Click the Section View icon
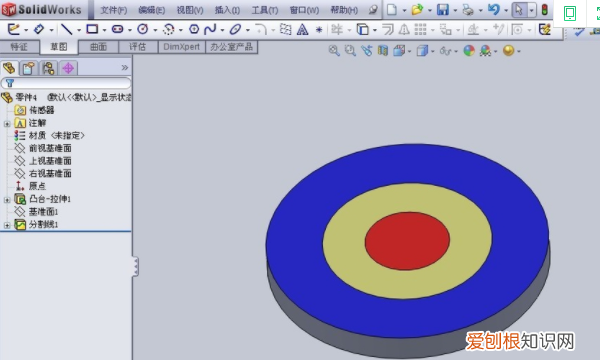 (x=383, y=50)
